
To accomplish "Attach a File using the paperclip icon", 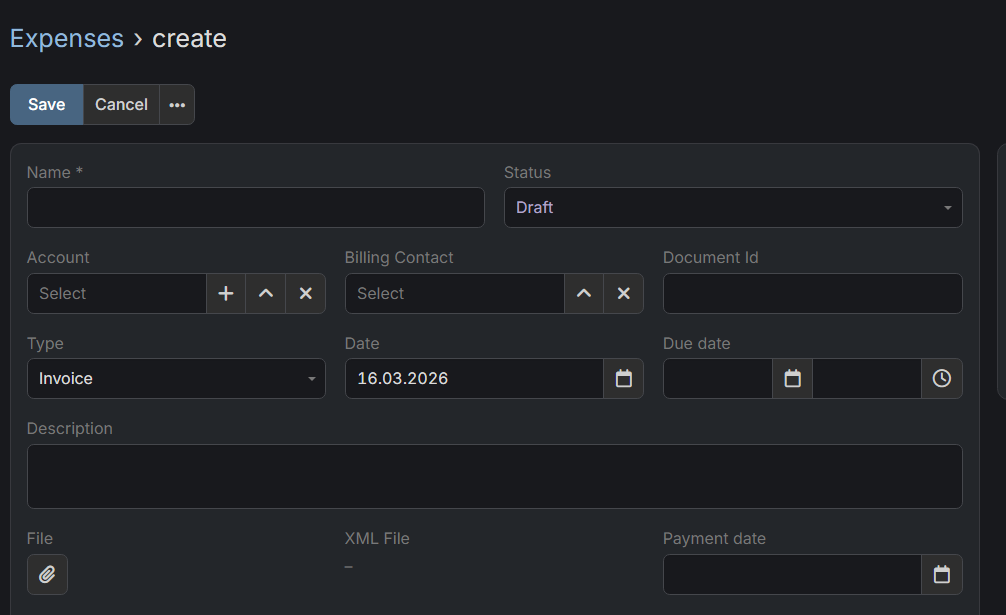I will tap(47, 574).
